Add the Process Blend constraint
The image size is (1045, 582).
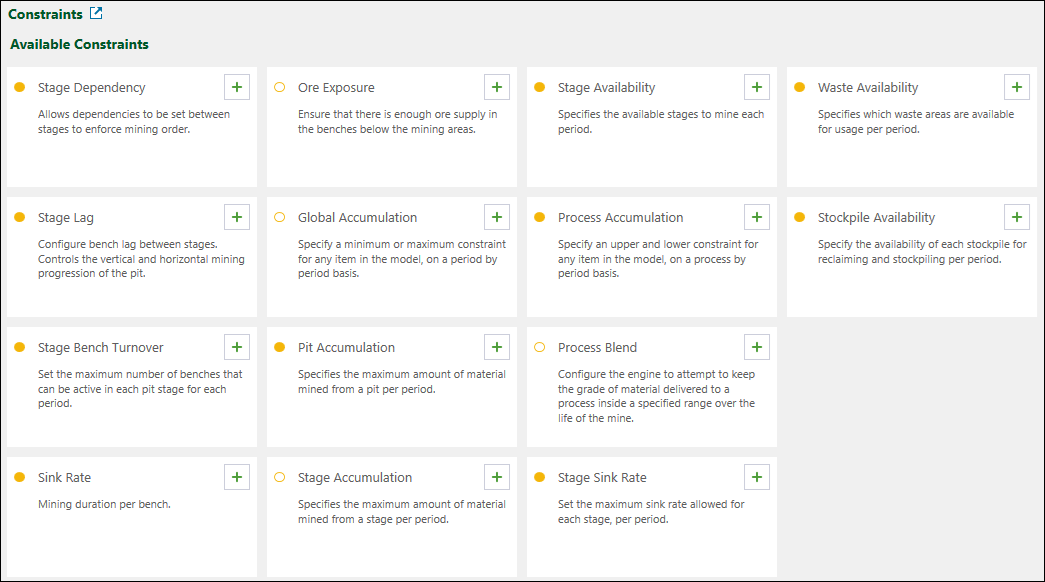pyautogui.click(x=757, y=347)
